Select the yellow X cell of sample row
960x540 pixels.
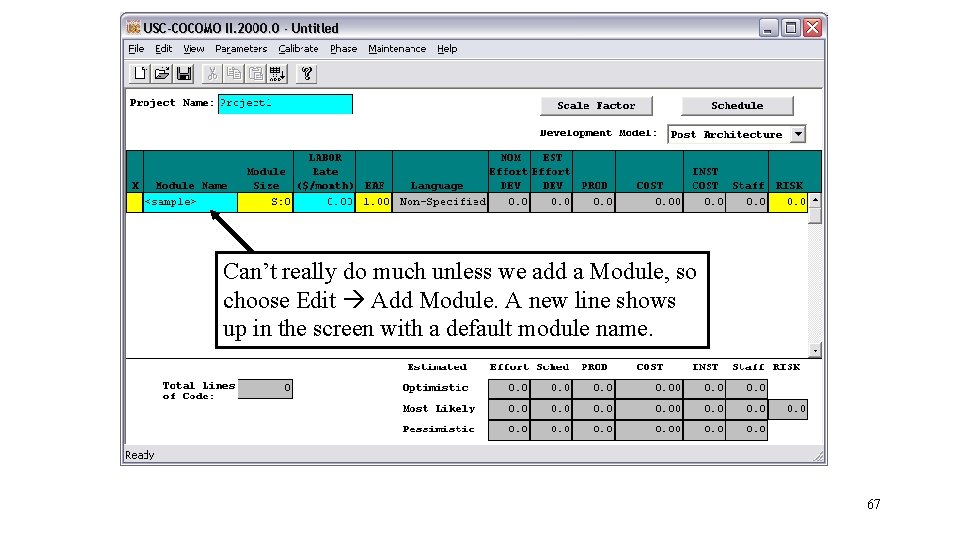134,202
